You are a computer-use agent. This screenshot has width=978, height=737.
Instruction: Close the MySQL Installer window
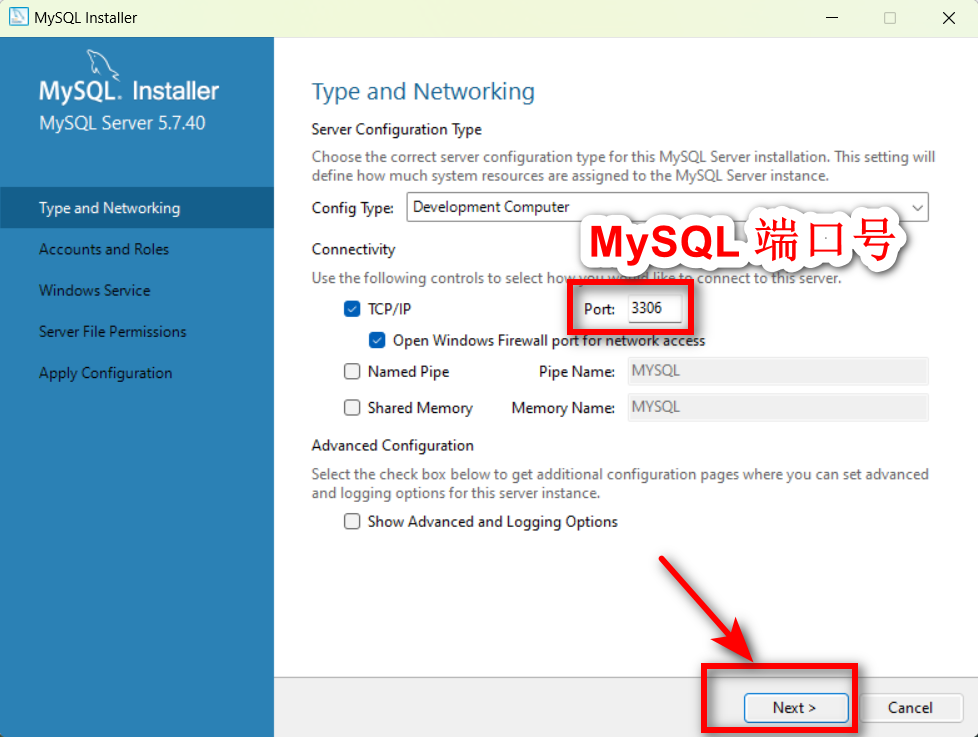[x=949, y=17]
